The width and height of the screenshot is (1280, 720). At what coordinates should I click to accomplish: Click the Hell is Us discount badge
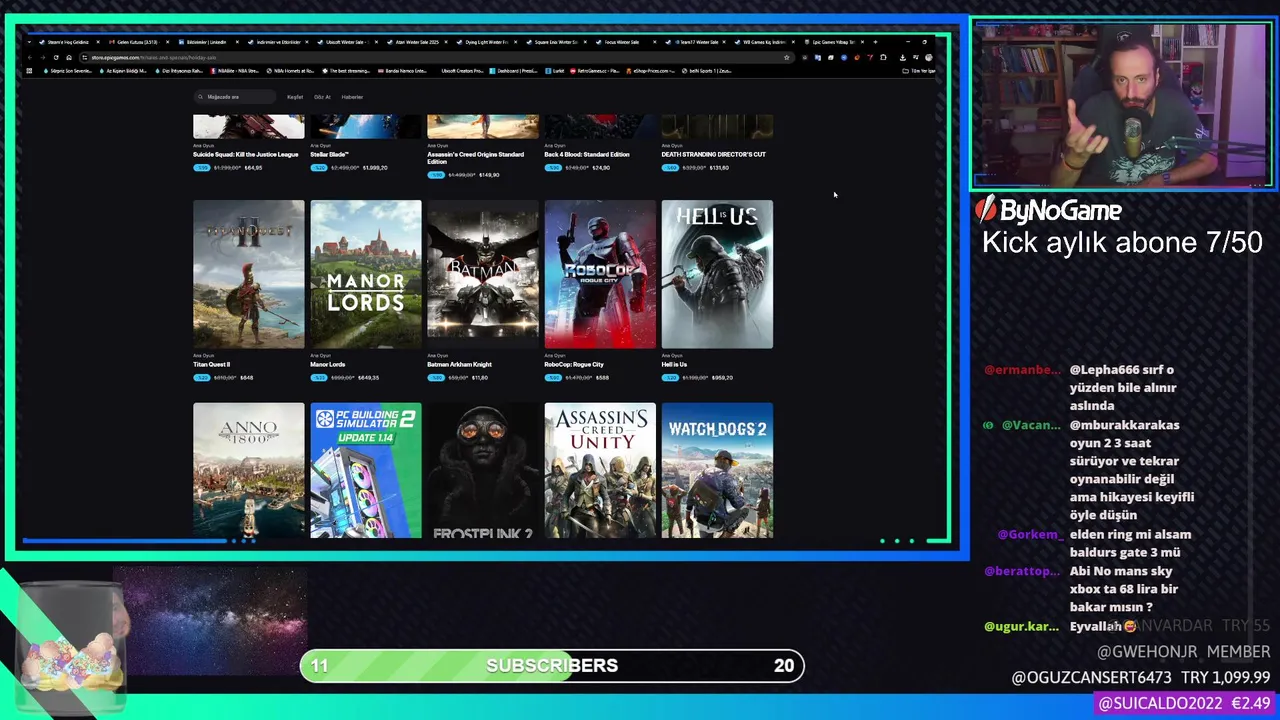[670, 378]
